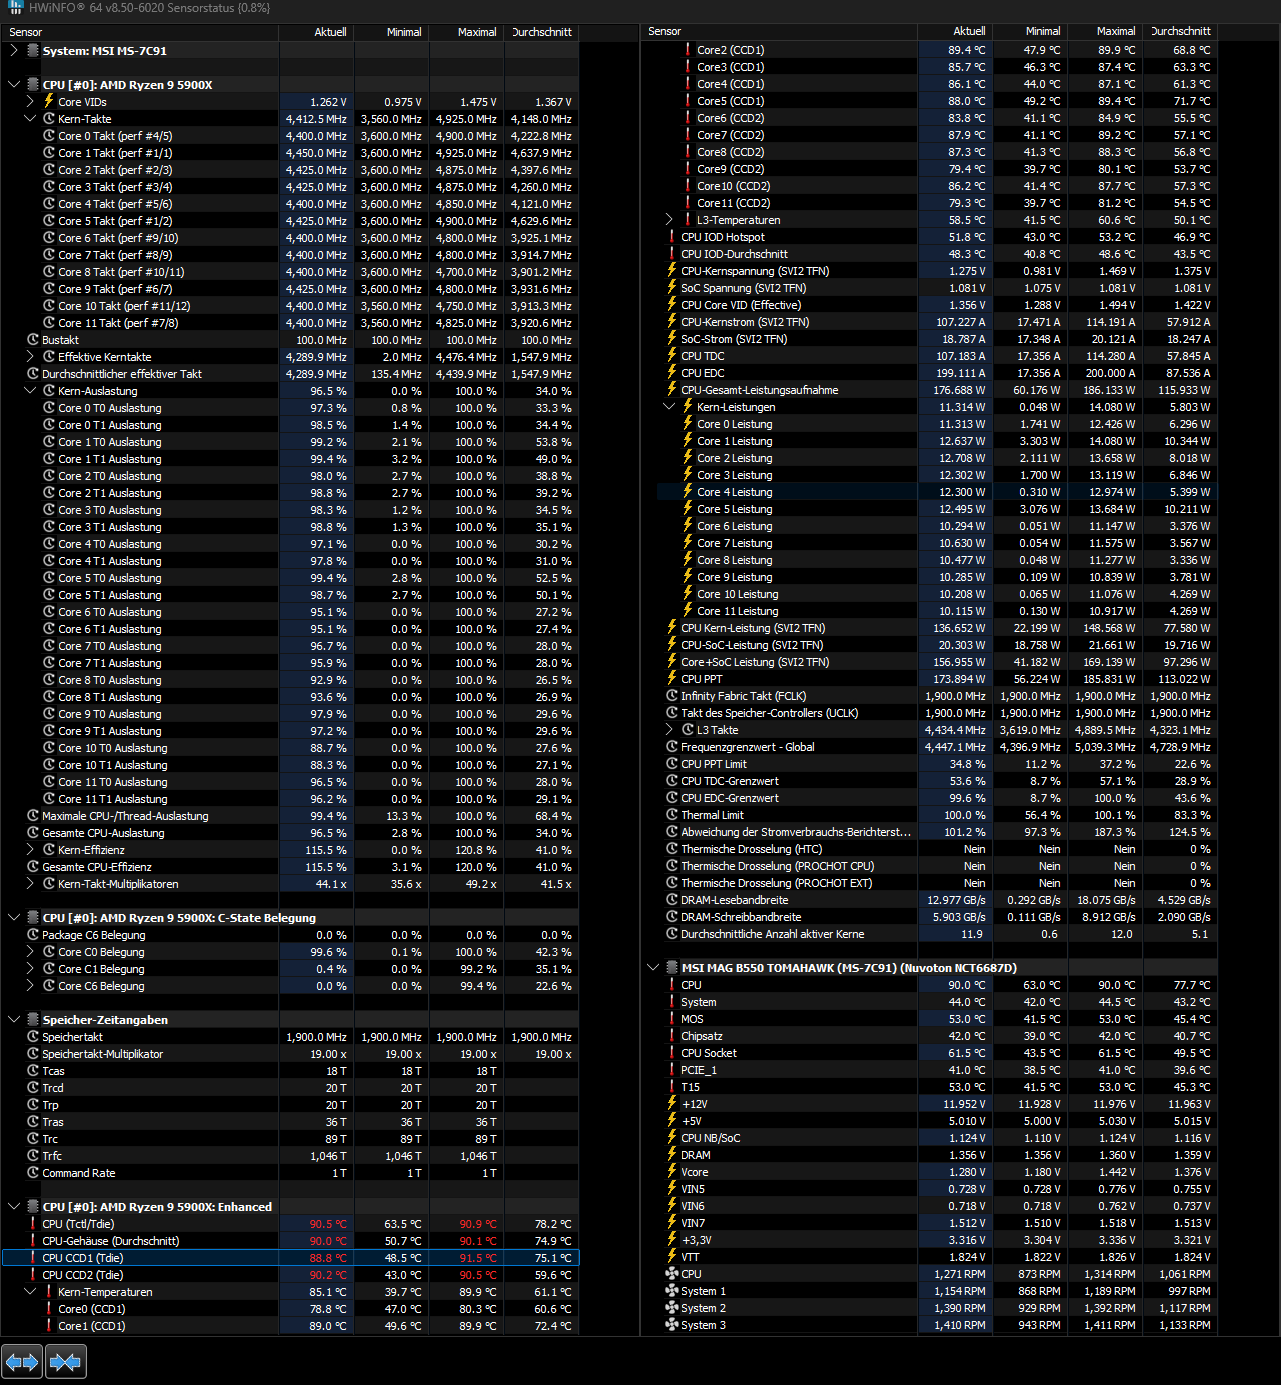The image size is (1281, 1385).
Task: Click lightning icon beside Core 4 Leistung
Action: 688,492
